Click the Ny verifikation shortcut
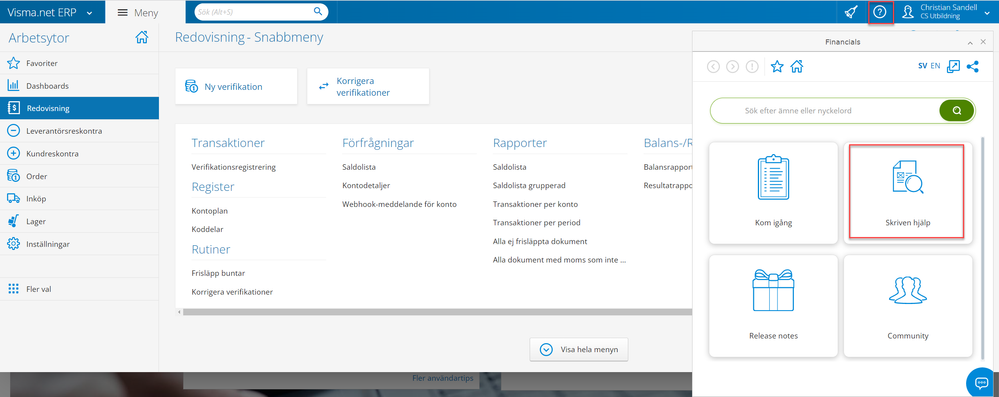This screenshot has height=397, width=999. point(236,87)
